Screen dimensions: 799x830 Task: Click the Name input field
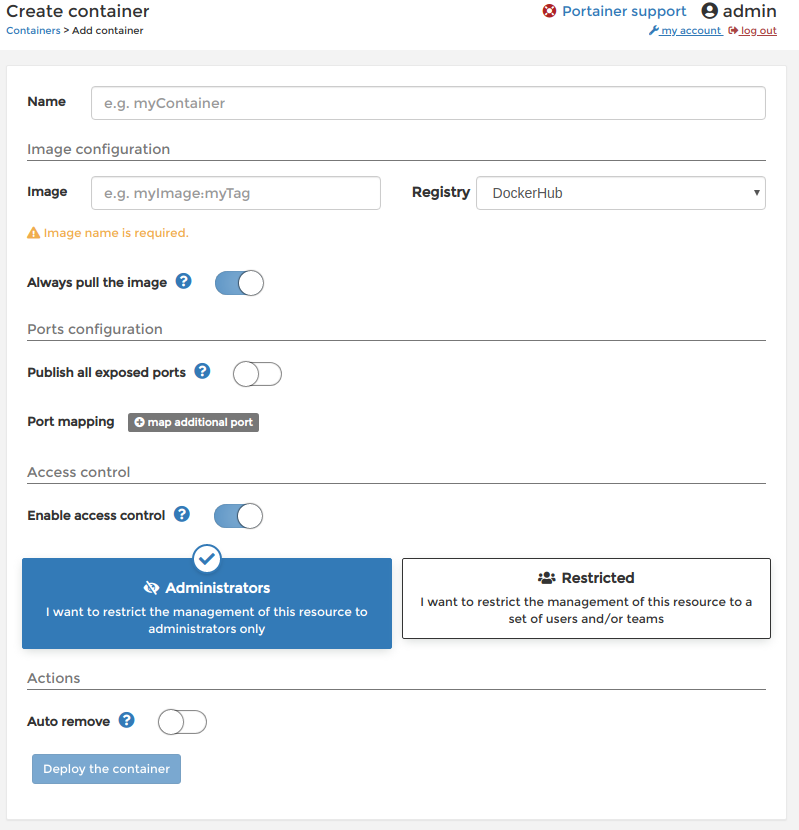pyautogui.click(x=428, y=103)
